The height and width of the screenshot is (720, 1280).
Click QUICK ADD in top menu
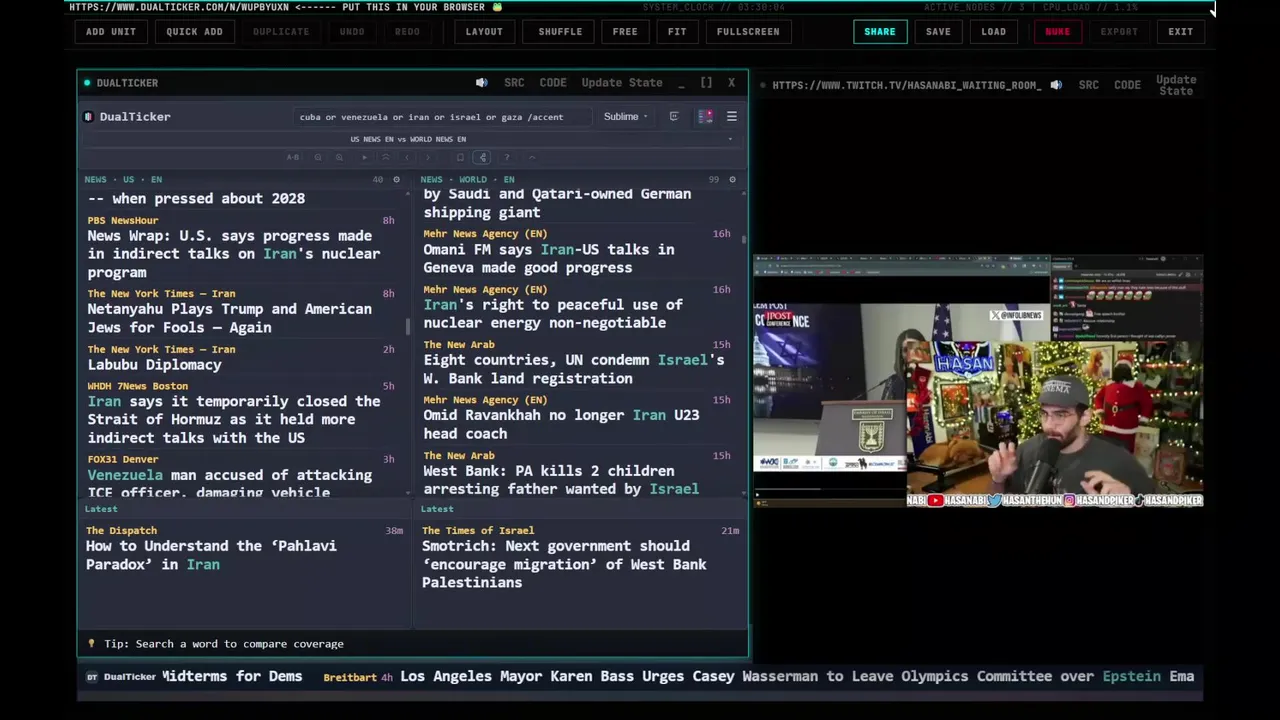(x=194, y=32)
